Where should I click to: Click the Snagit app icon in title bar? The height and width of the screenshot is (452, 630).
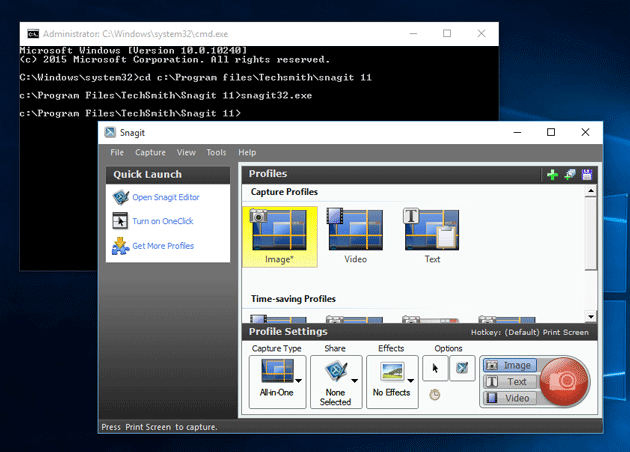[x=110, y=133]
